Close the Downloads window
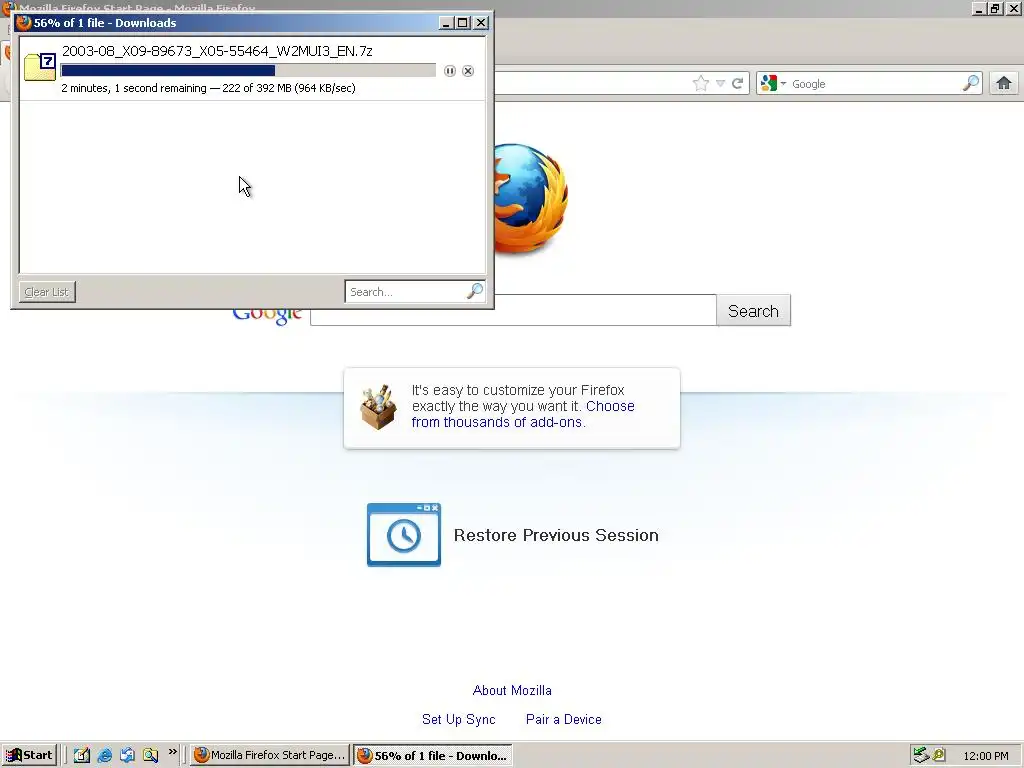The width and height of the screenshot is (1024, 768). tap(481, 23)
